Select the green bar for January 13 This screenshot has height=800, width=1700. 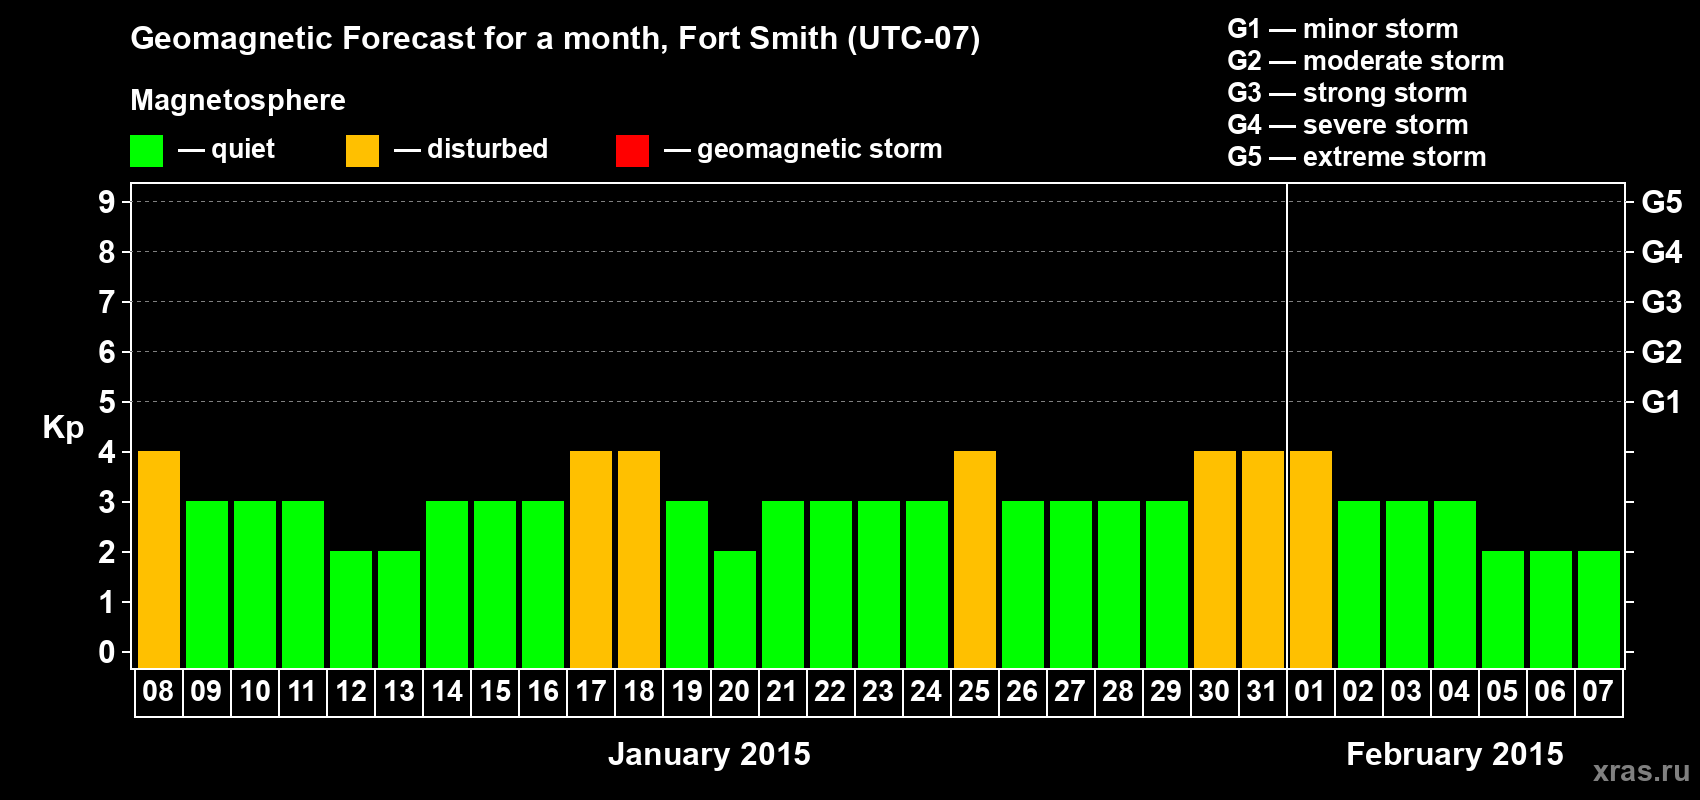[399, 609]
